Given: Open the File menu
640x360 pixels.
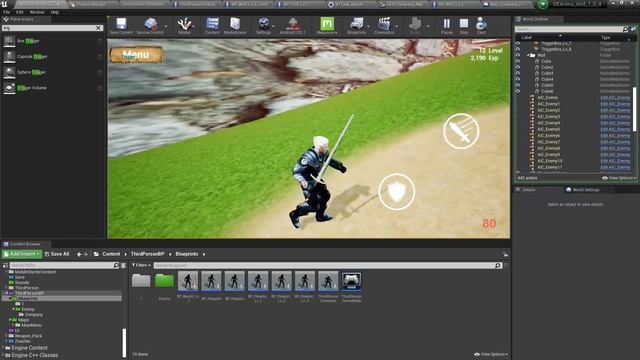Looking at the screenshot, I should (x=7, y=12).
